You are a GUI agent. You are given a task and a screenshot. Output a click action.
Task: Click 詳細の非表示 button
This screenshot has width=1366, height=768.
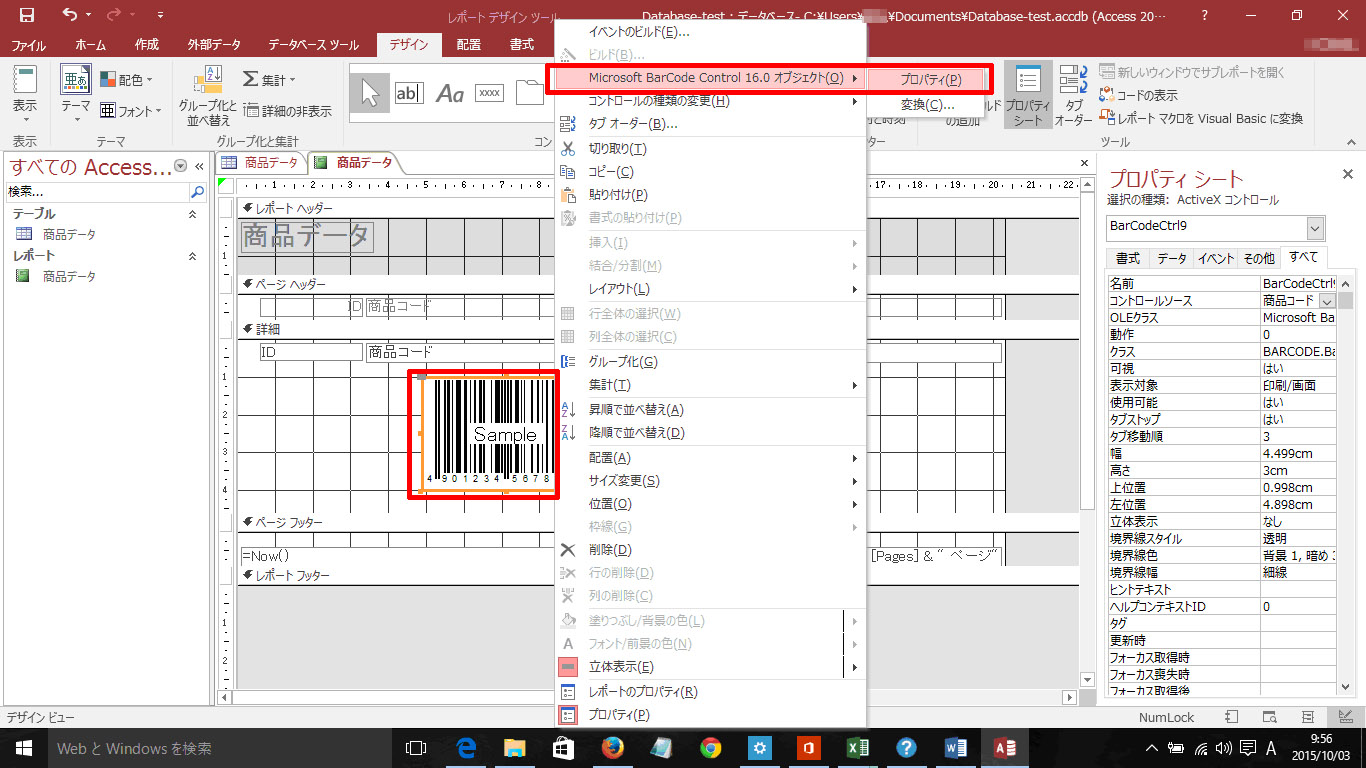(x=288, y=111)
